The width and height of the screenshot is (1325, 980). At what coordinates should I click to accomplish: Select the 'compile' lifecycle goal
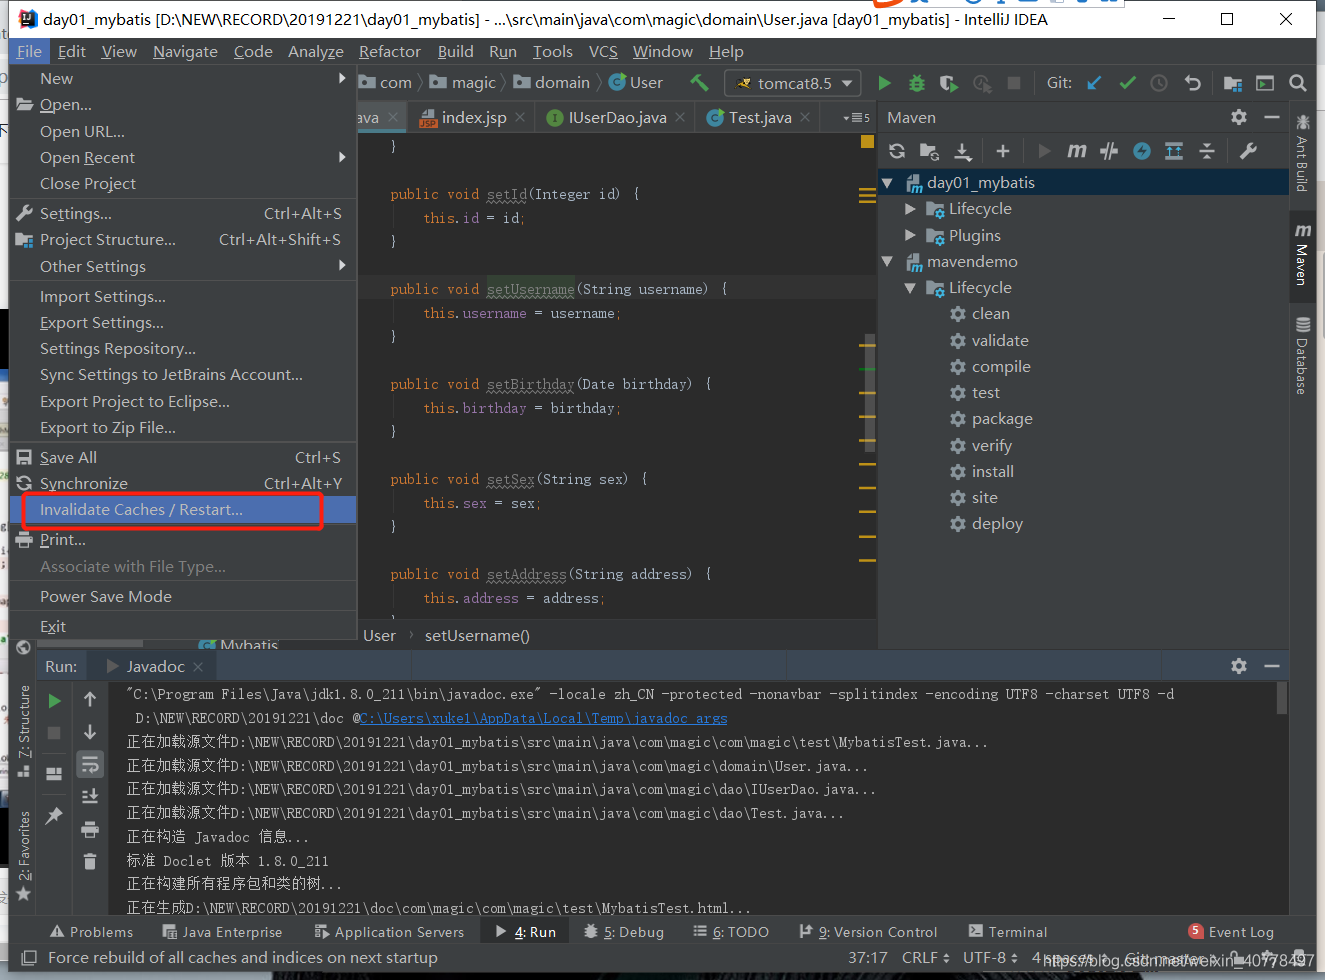(1001, 367)
